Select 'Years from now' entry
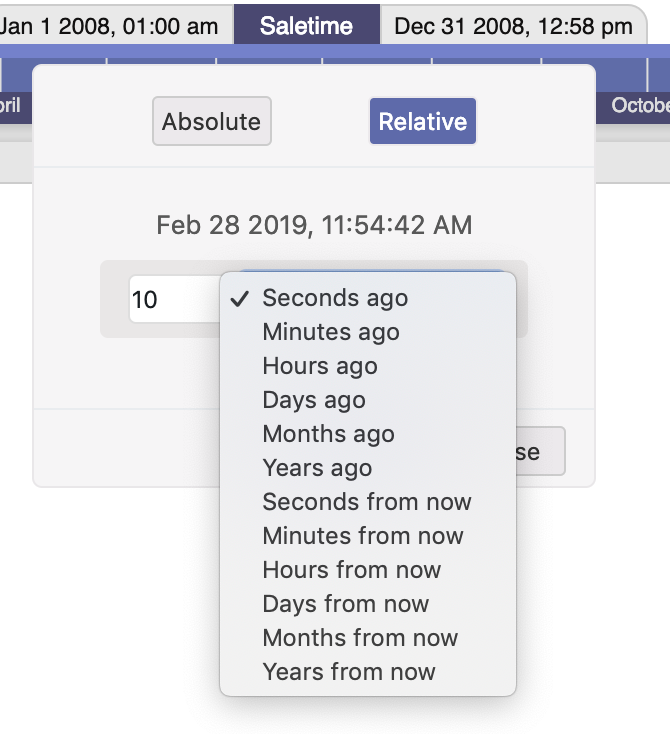 click(349, 672)
